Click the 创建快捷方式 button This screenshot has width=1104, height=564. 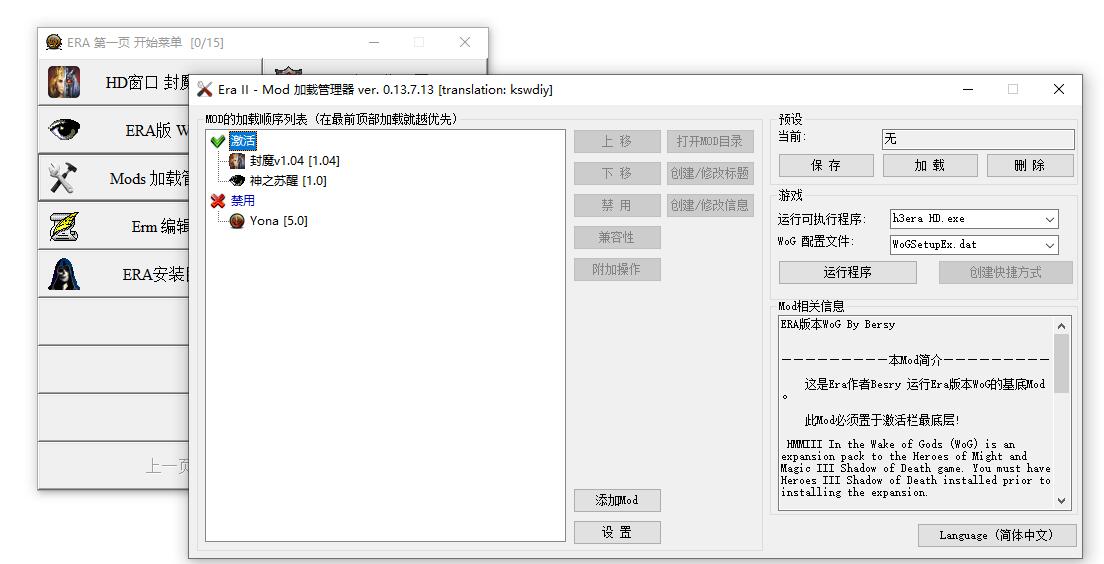[x=1005, y=272]
